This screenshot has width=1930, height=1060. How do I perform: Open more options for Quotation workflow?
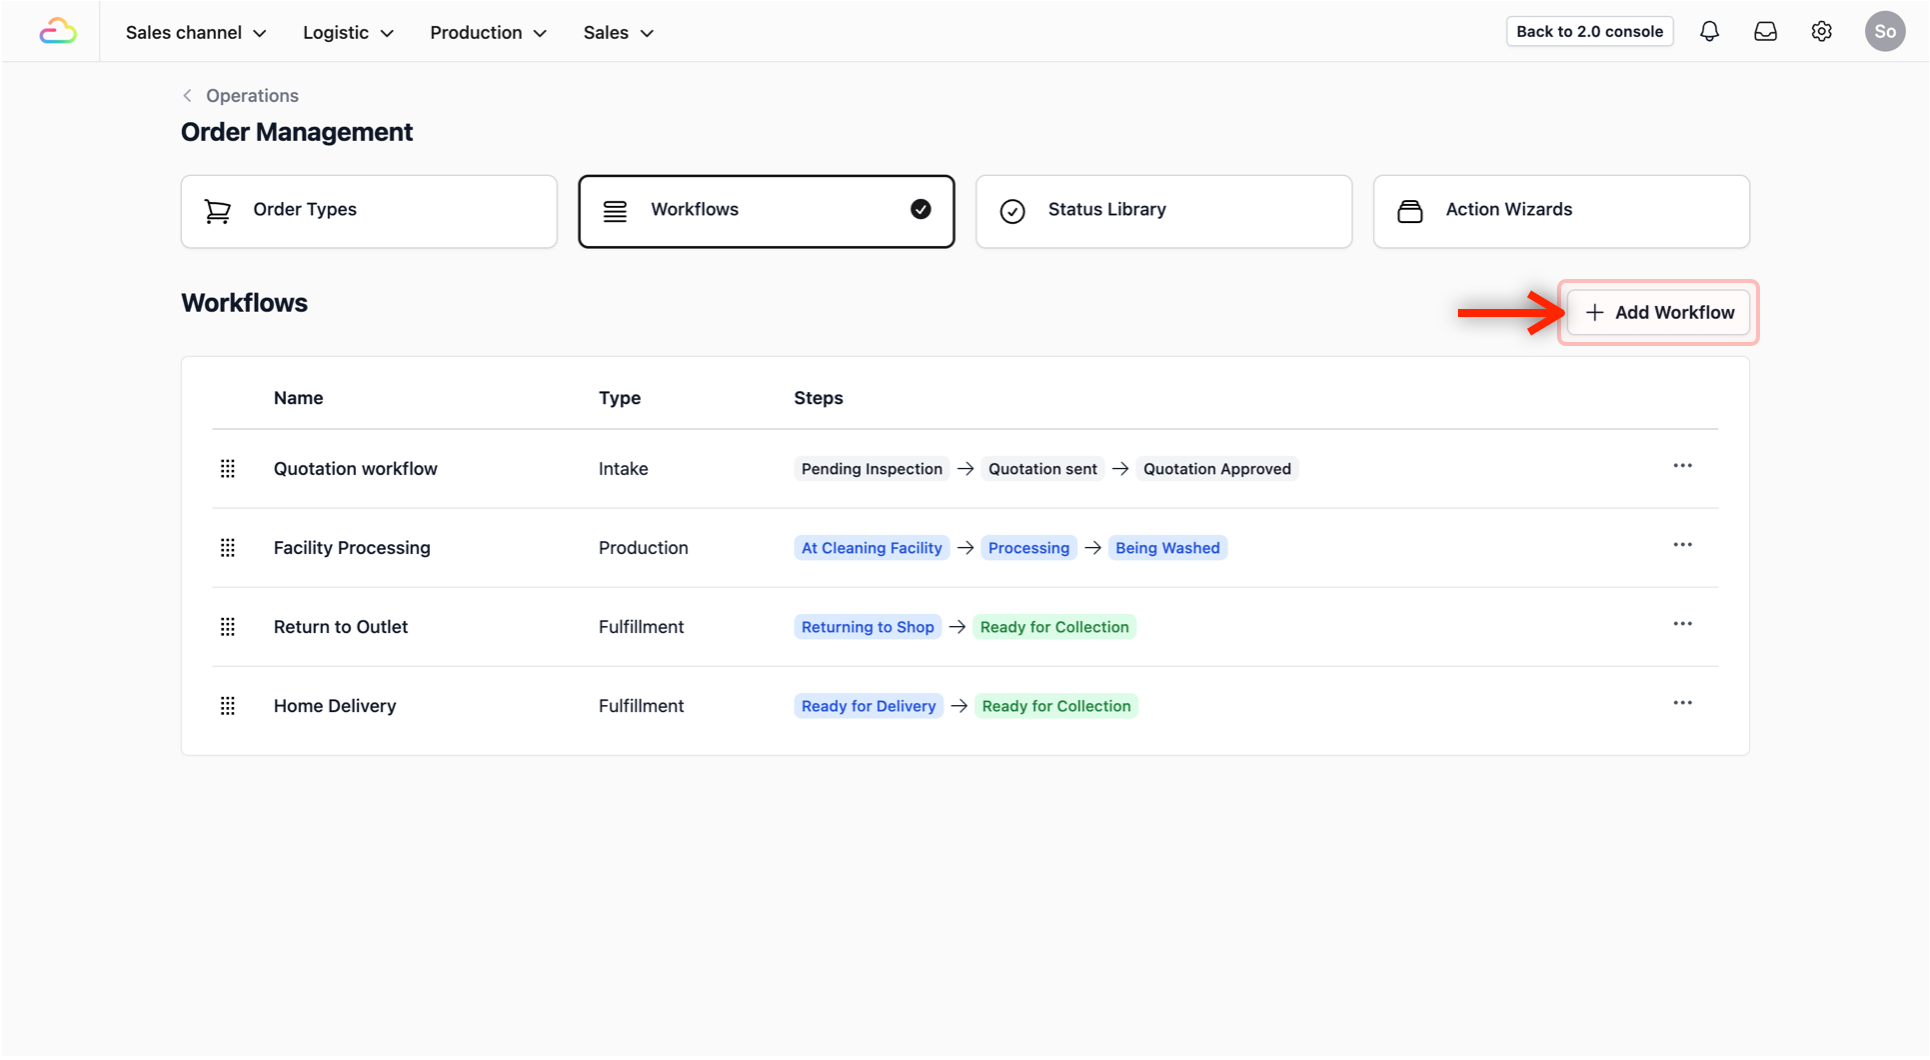click(1683, 466)
